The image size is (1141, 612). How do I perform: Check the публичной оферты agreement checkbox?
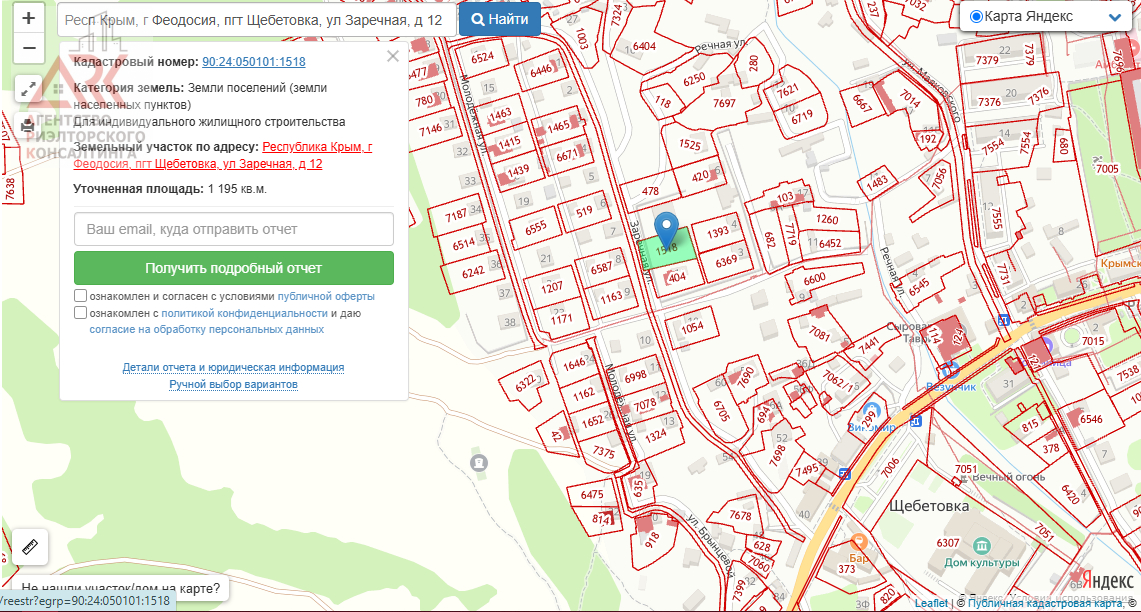click(80, 297)
